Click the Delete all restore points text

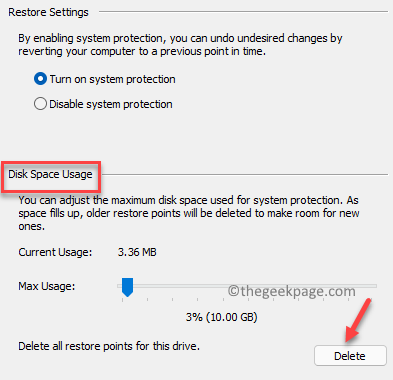click(x=109, y=346)
